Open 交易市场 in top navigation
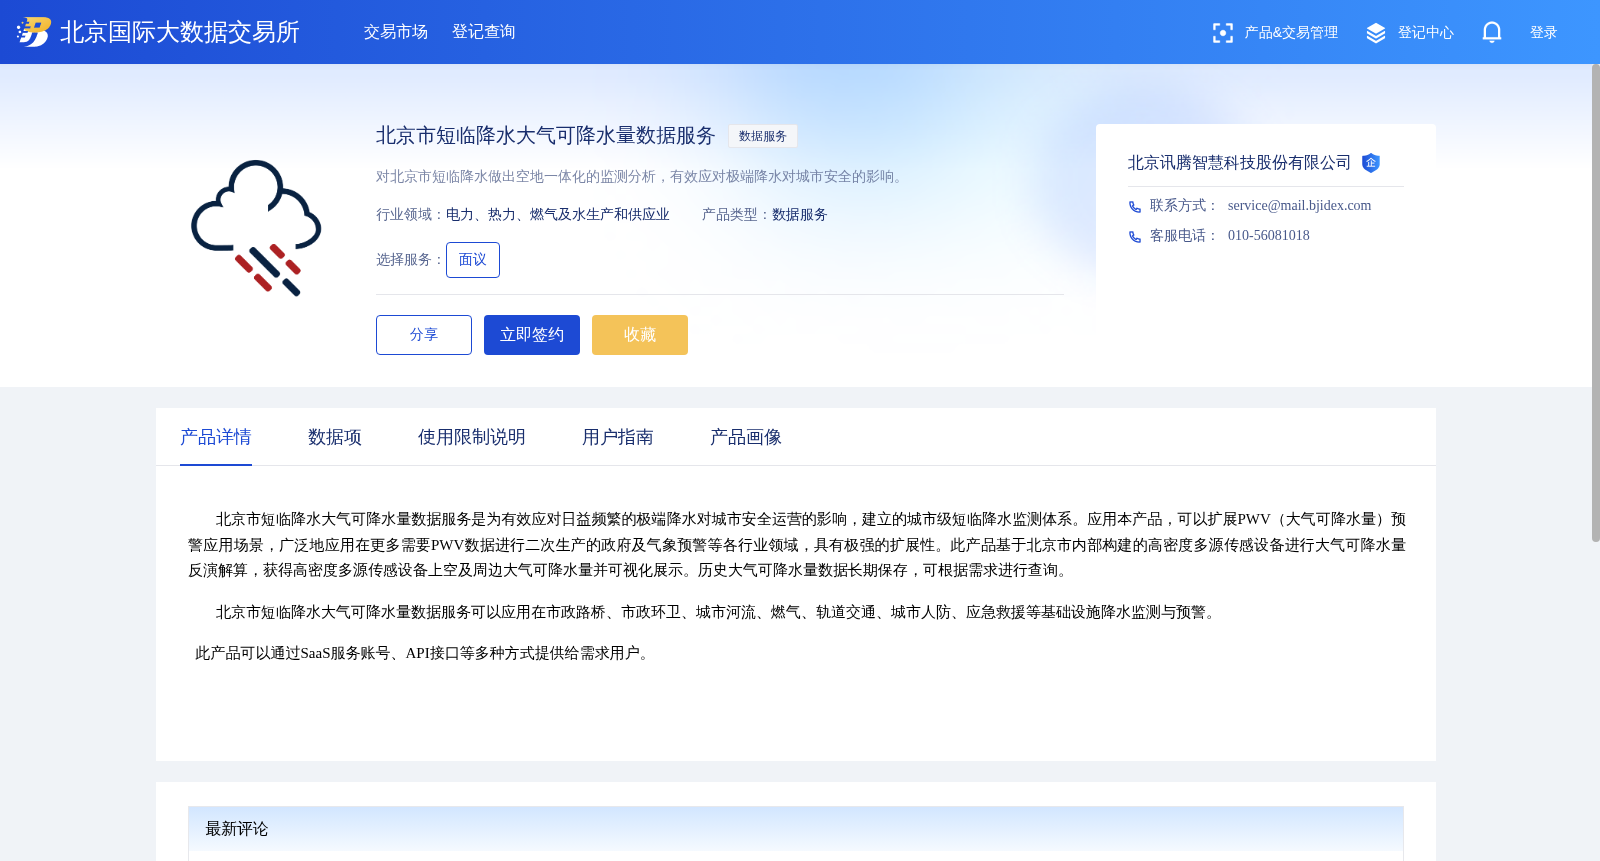 (x=396, y=32)
